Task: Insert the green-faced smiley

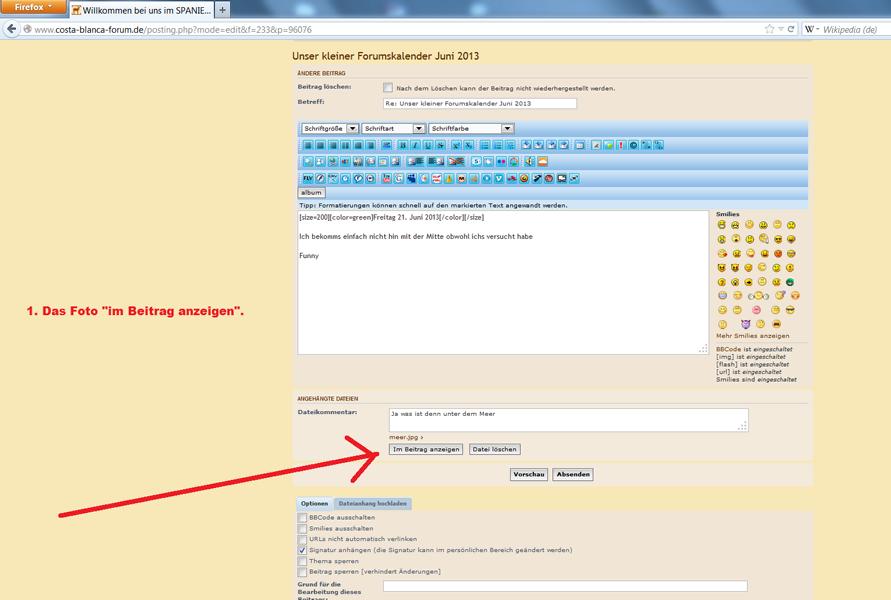Action: pyautogui.click(x=790, y=282)
